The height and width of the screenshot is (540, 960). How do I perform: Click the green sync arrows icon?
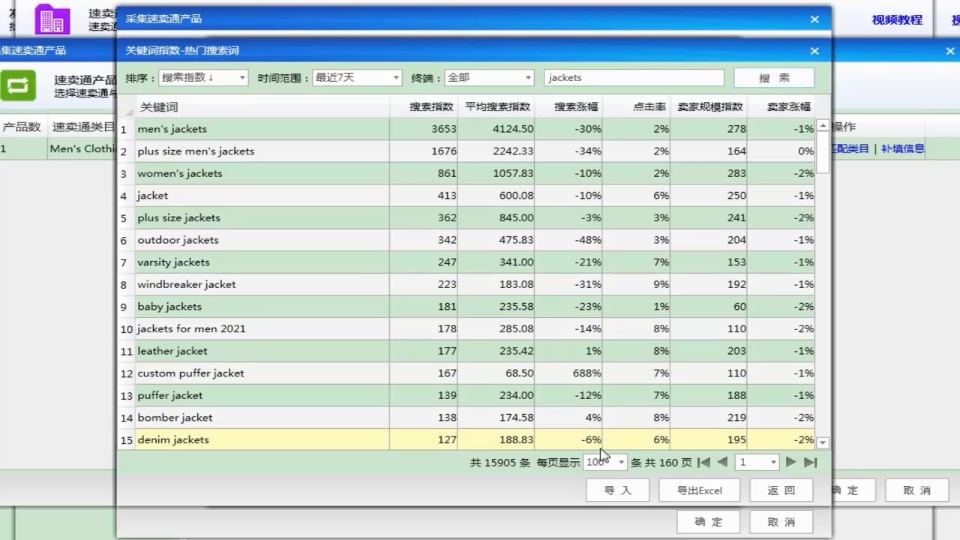(x=18, y=85)
